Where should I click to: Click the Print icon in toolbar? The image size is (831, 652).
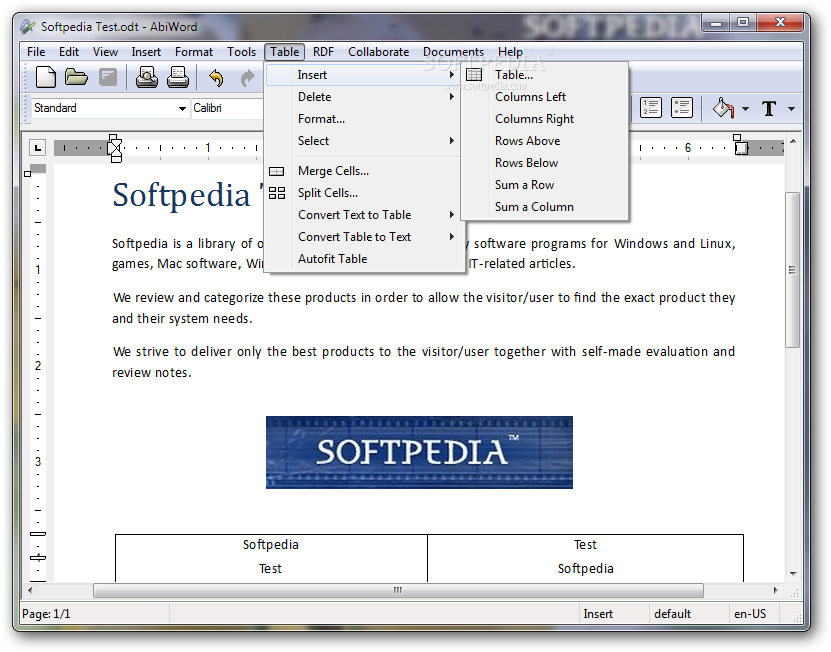[x=178, y=77]
